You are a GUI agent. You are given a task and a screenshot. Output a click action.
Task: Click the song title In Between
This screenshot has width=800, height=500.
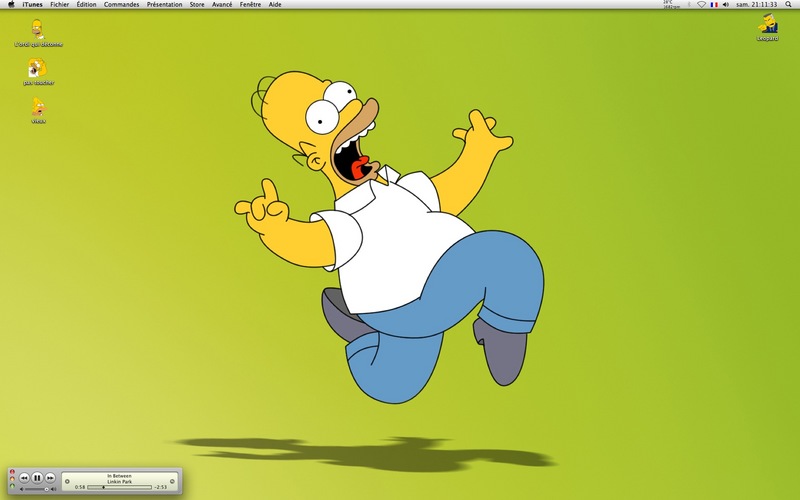click(119, 476)
